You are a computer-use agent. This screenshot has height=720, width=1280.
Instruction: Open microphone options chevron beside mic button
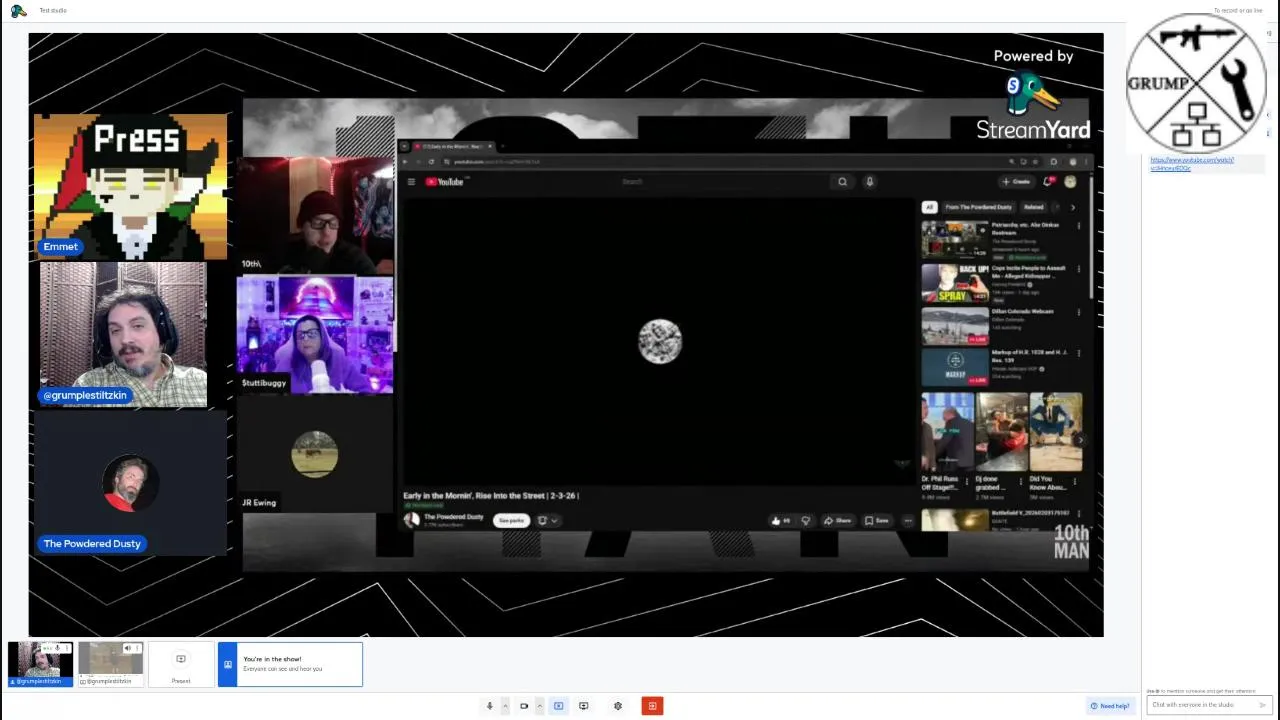click(505, 706)
